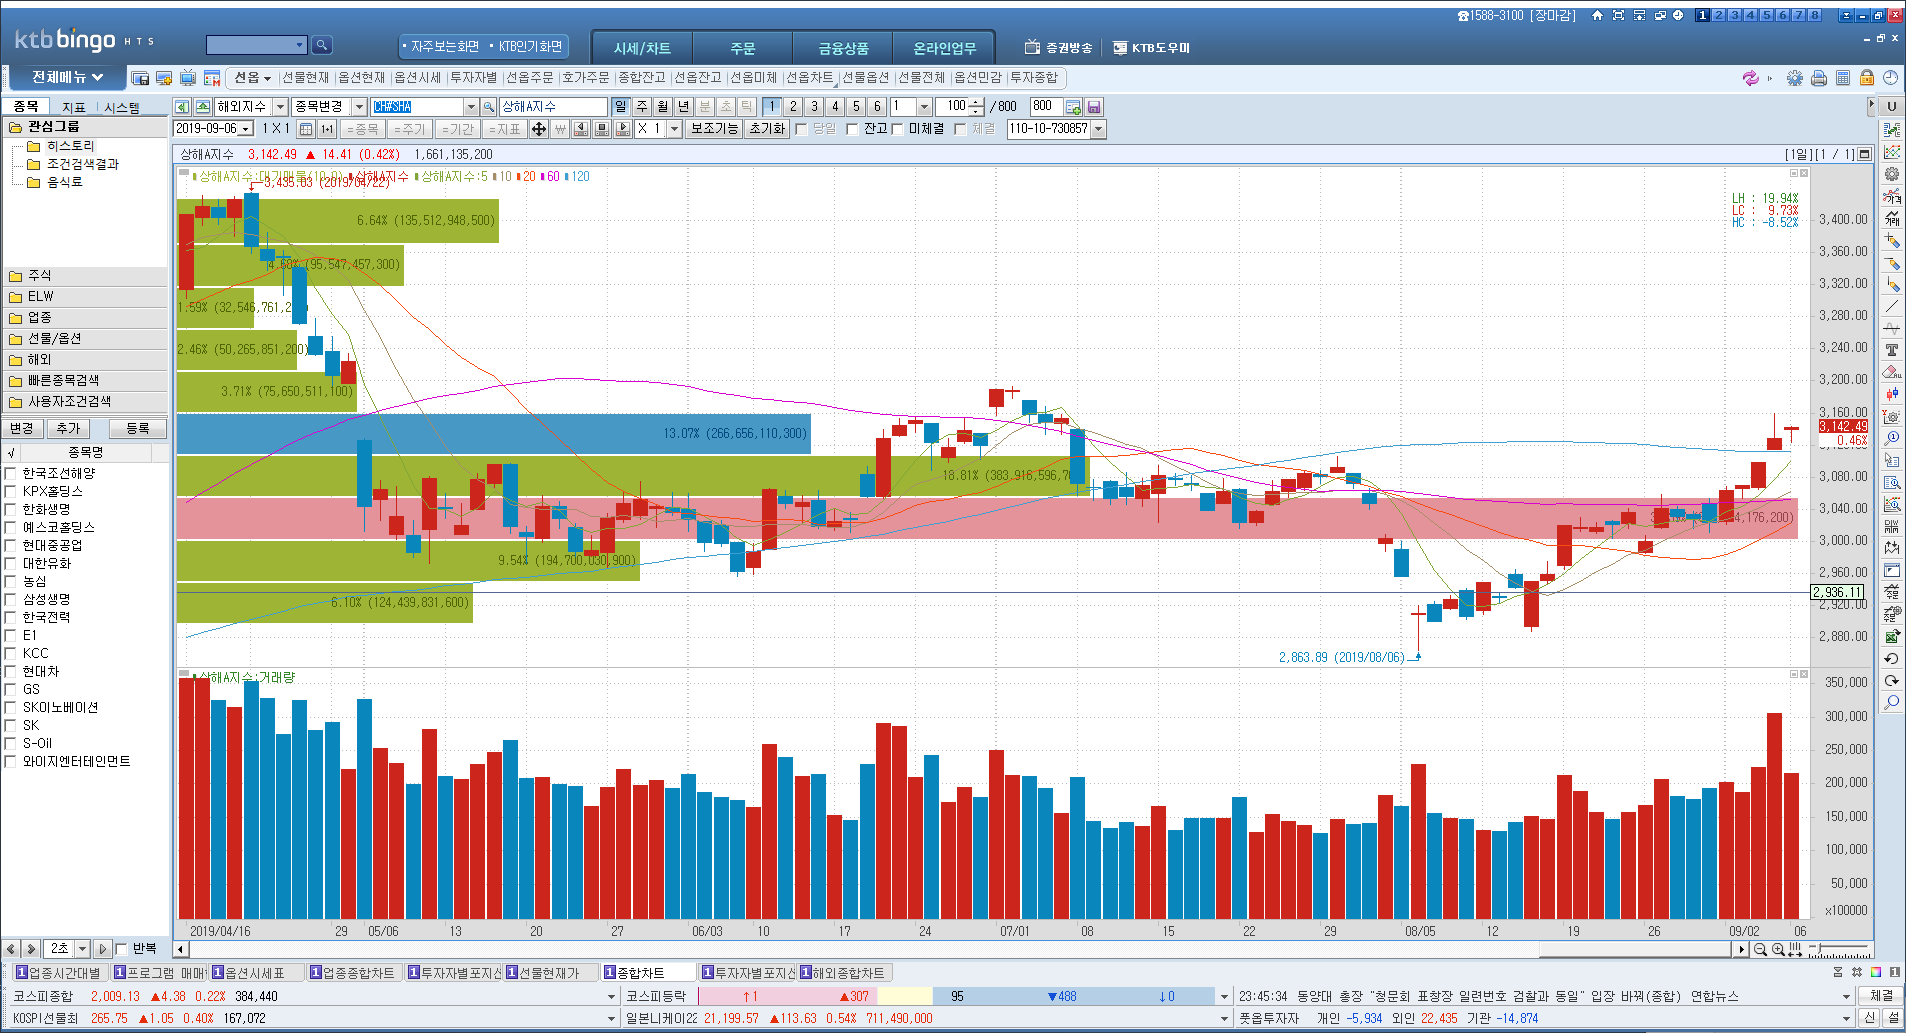The image size is (1906, 1033).
Task: Open the 2초 interval dropdown
Action: (x=82, y=949)
